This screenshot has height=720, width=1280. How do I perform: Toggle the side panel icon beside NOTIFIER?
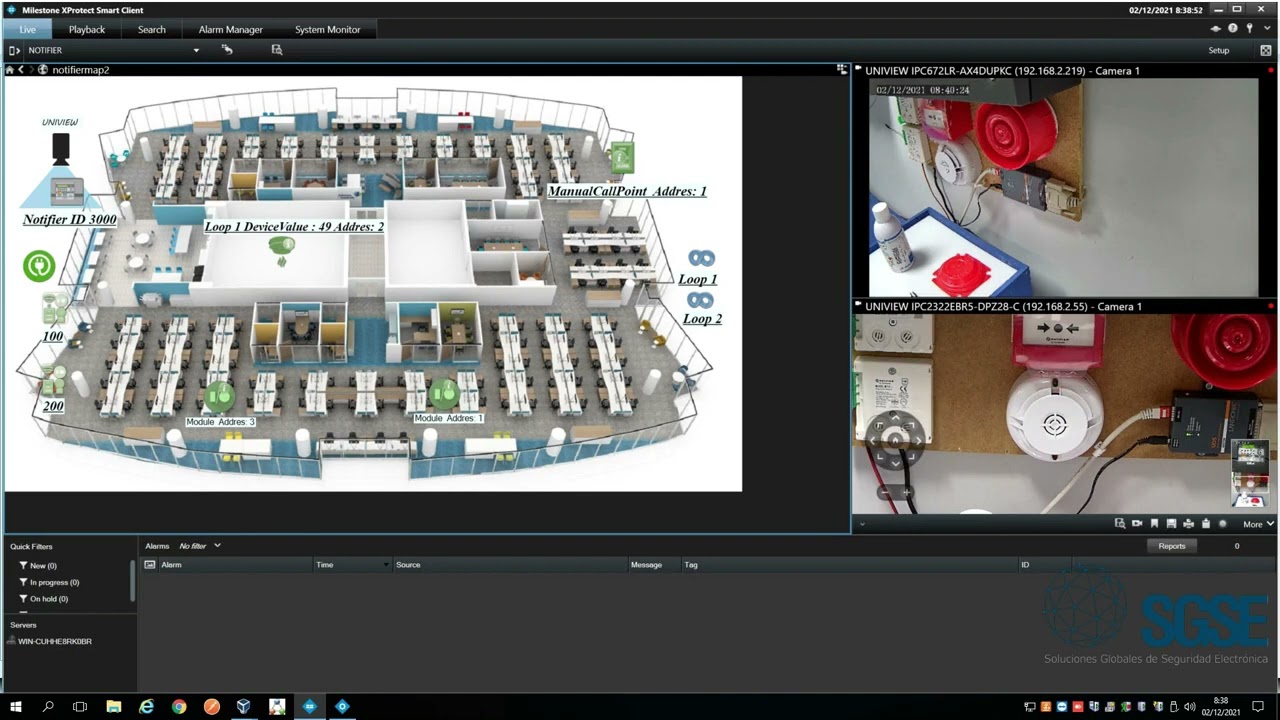point(14,50)
